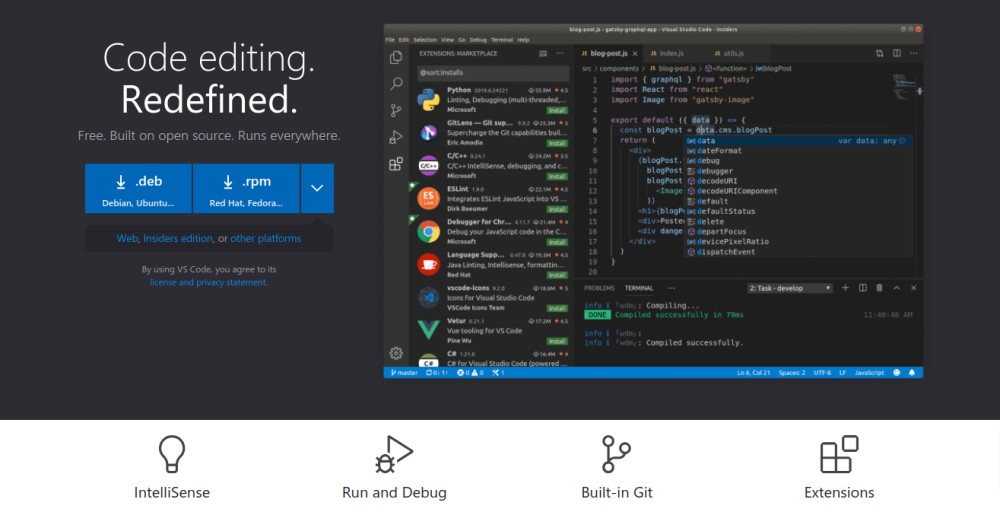Click the feedback smiley in the status bar
This screenshot has height=512, width=1000.
pos(897,372)
